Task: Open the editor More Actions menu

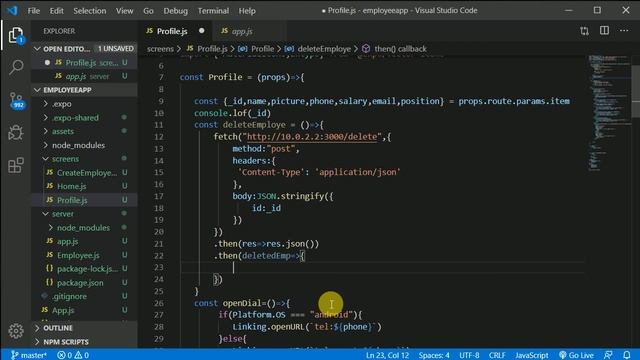Action: point(624,31)
